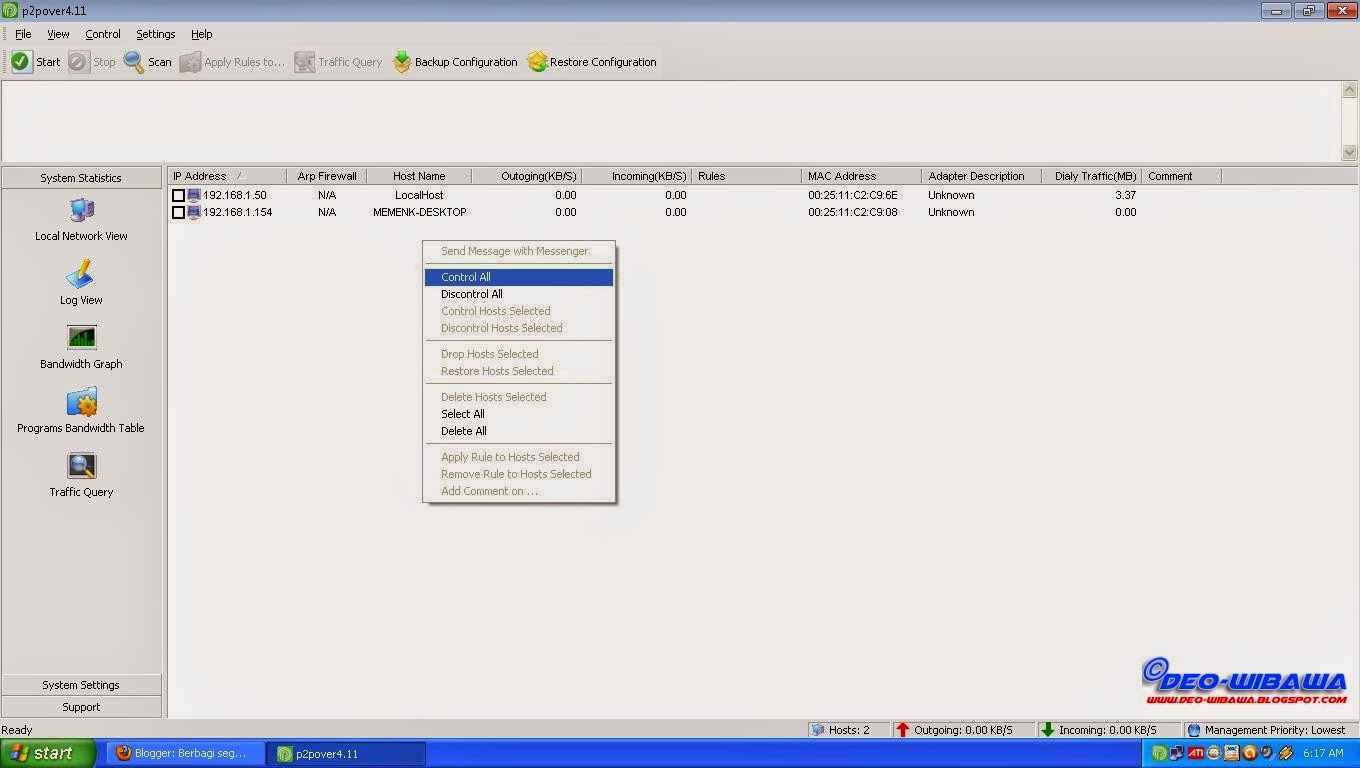Click the Scan magnifier icon in toolbar
1360x768 pixels.
point(134,62)
